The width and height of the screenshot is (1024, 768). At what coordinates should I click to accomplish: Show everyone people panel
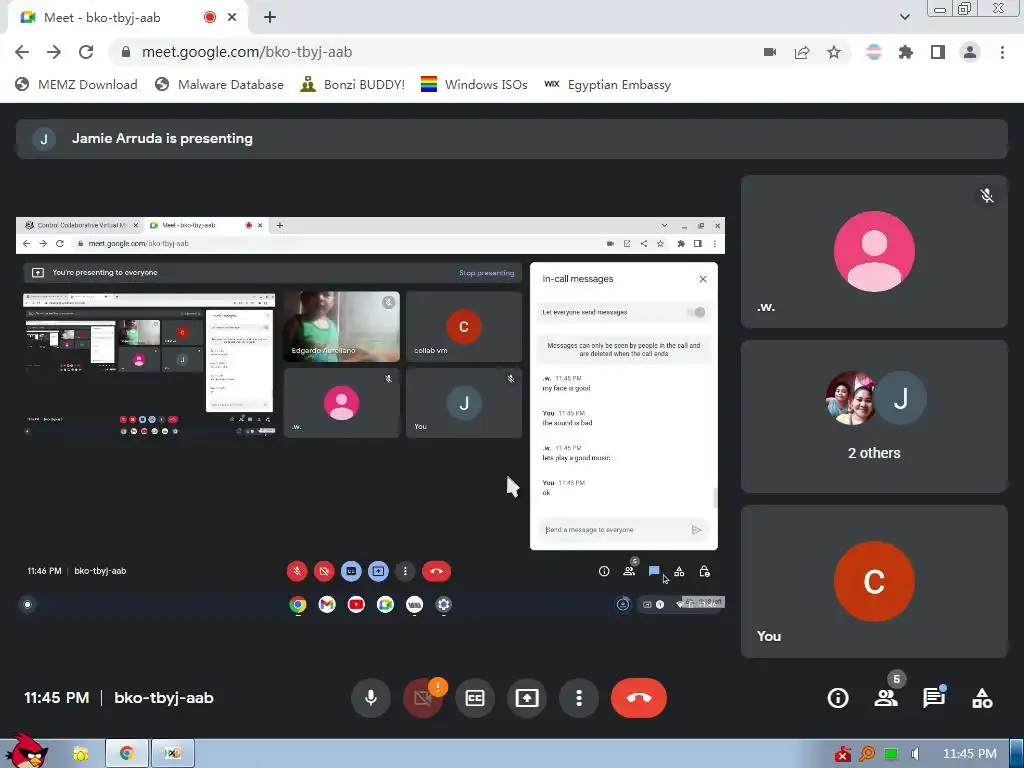pos(886,698)
